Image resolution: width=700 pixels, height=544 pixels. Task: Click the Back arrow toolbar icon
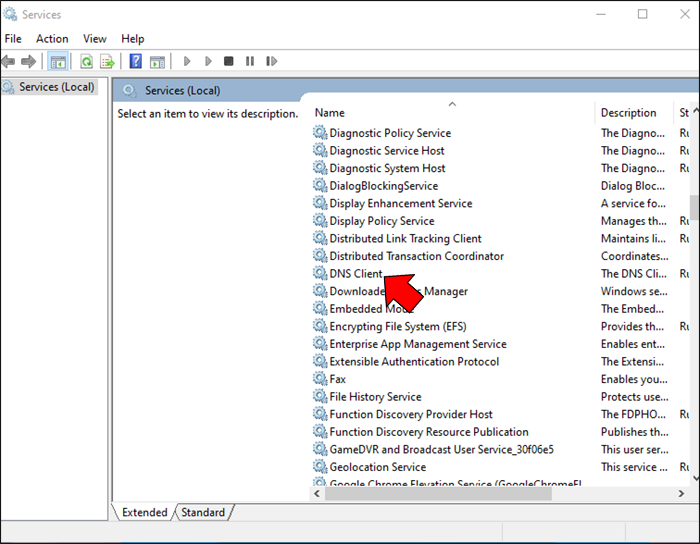[8, 61]
